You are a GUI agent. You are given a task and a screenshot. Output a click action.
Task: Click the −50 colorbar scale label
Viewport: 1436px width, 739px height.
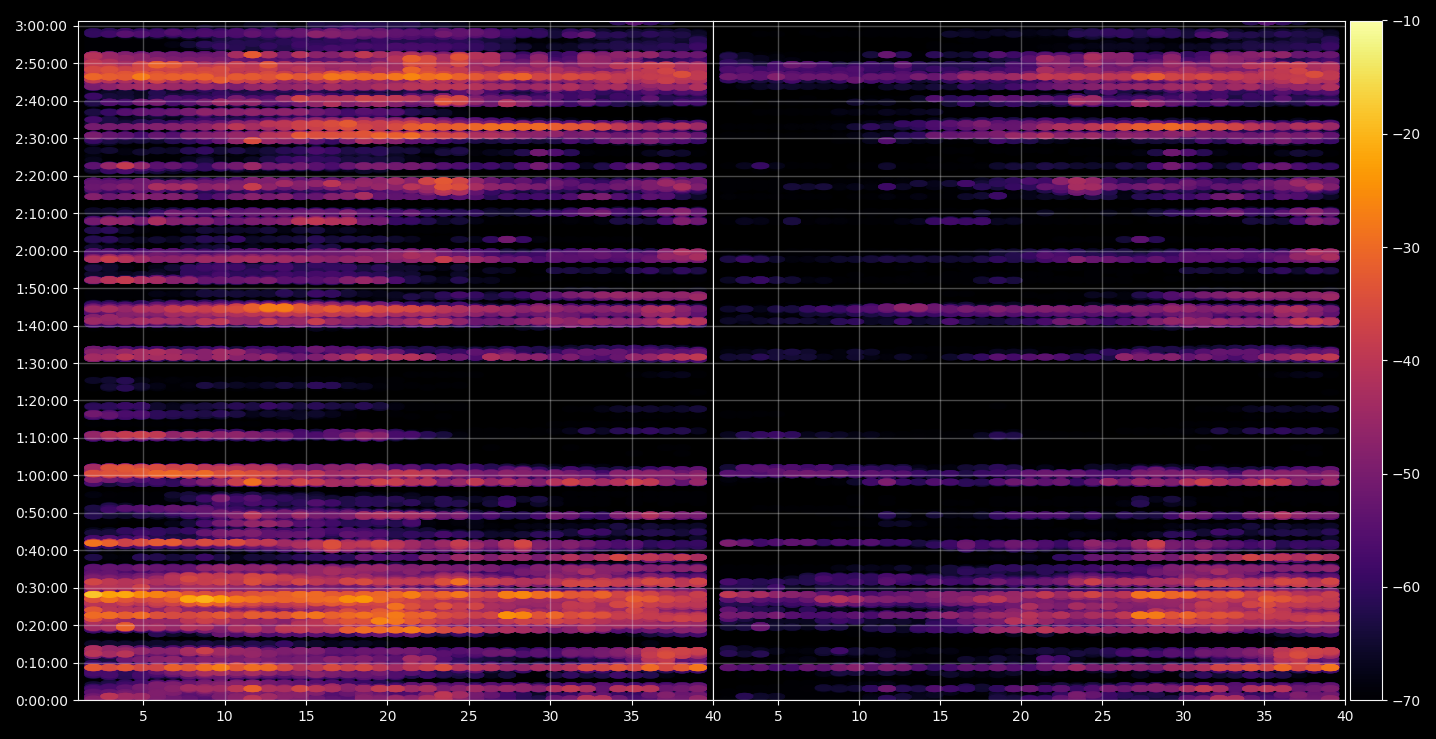1406,474
